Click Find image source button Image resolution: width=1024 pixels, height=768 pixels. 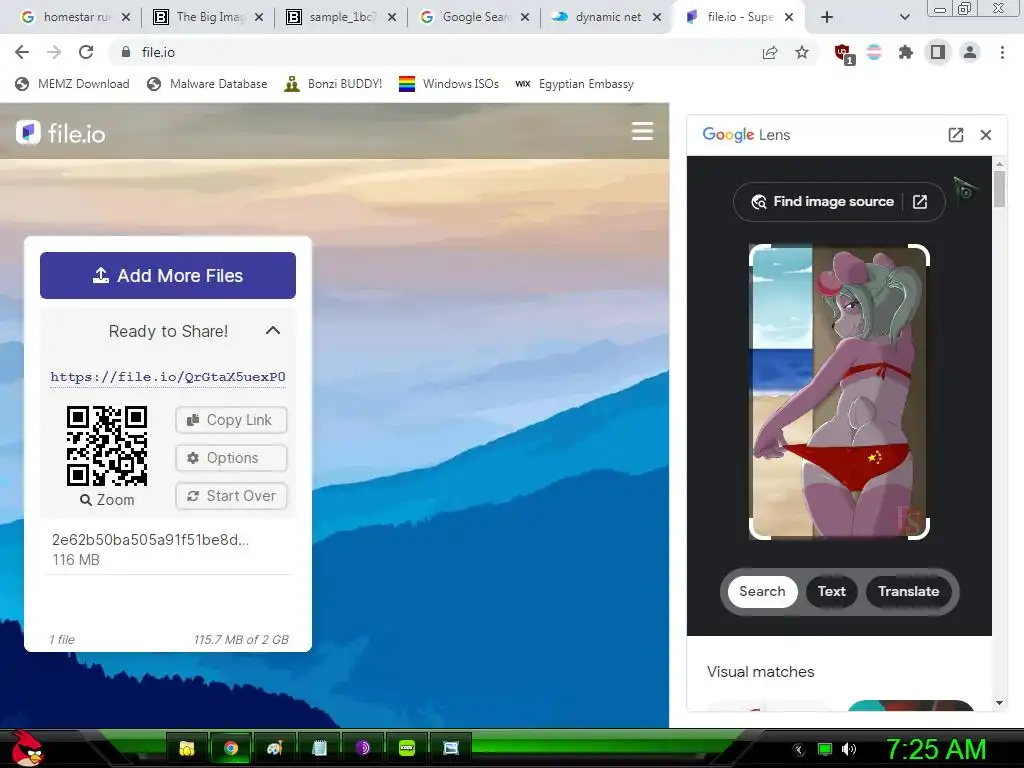pyautogui.click(x=839, y=202)
